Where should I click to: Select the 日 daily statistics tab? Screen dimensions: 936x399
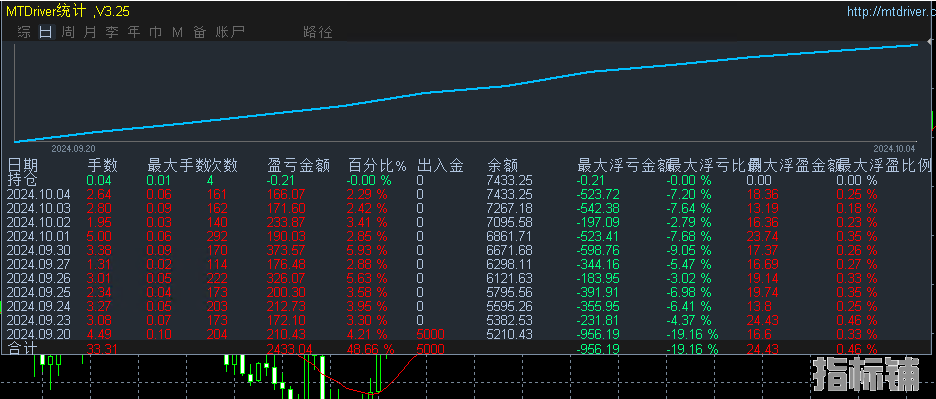(46, 32)
